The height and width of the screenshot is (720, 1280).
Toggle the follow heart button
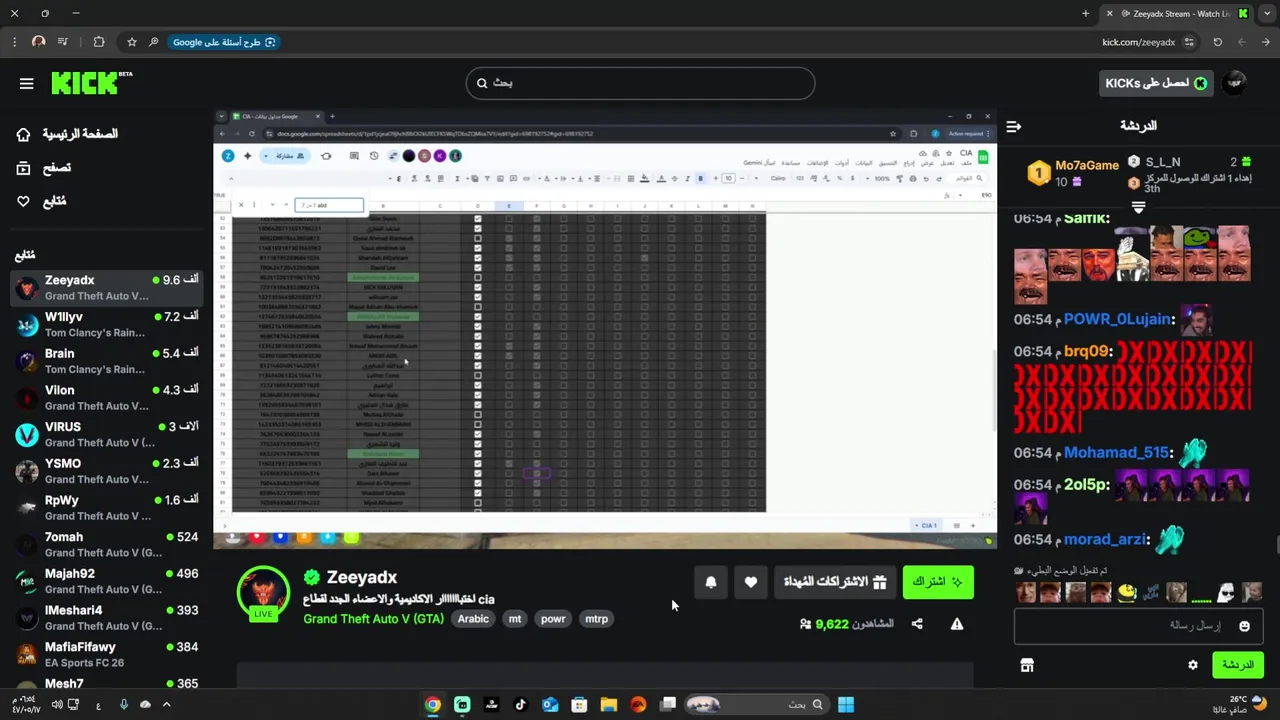coord(751,582)
